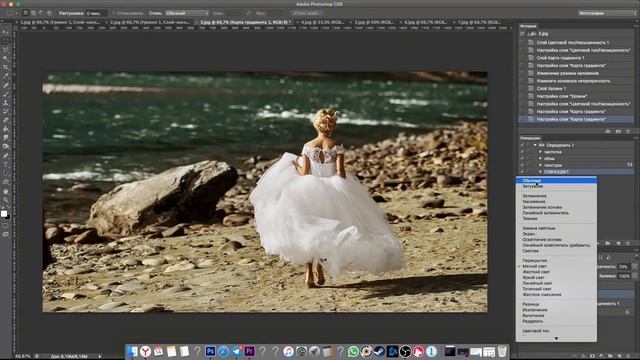The height and width of the screenshot is (360, 640).
Task: Choose 'Перекрытие' blend mode from list
Action: click(x=534, y=260)
